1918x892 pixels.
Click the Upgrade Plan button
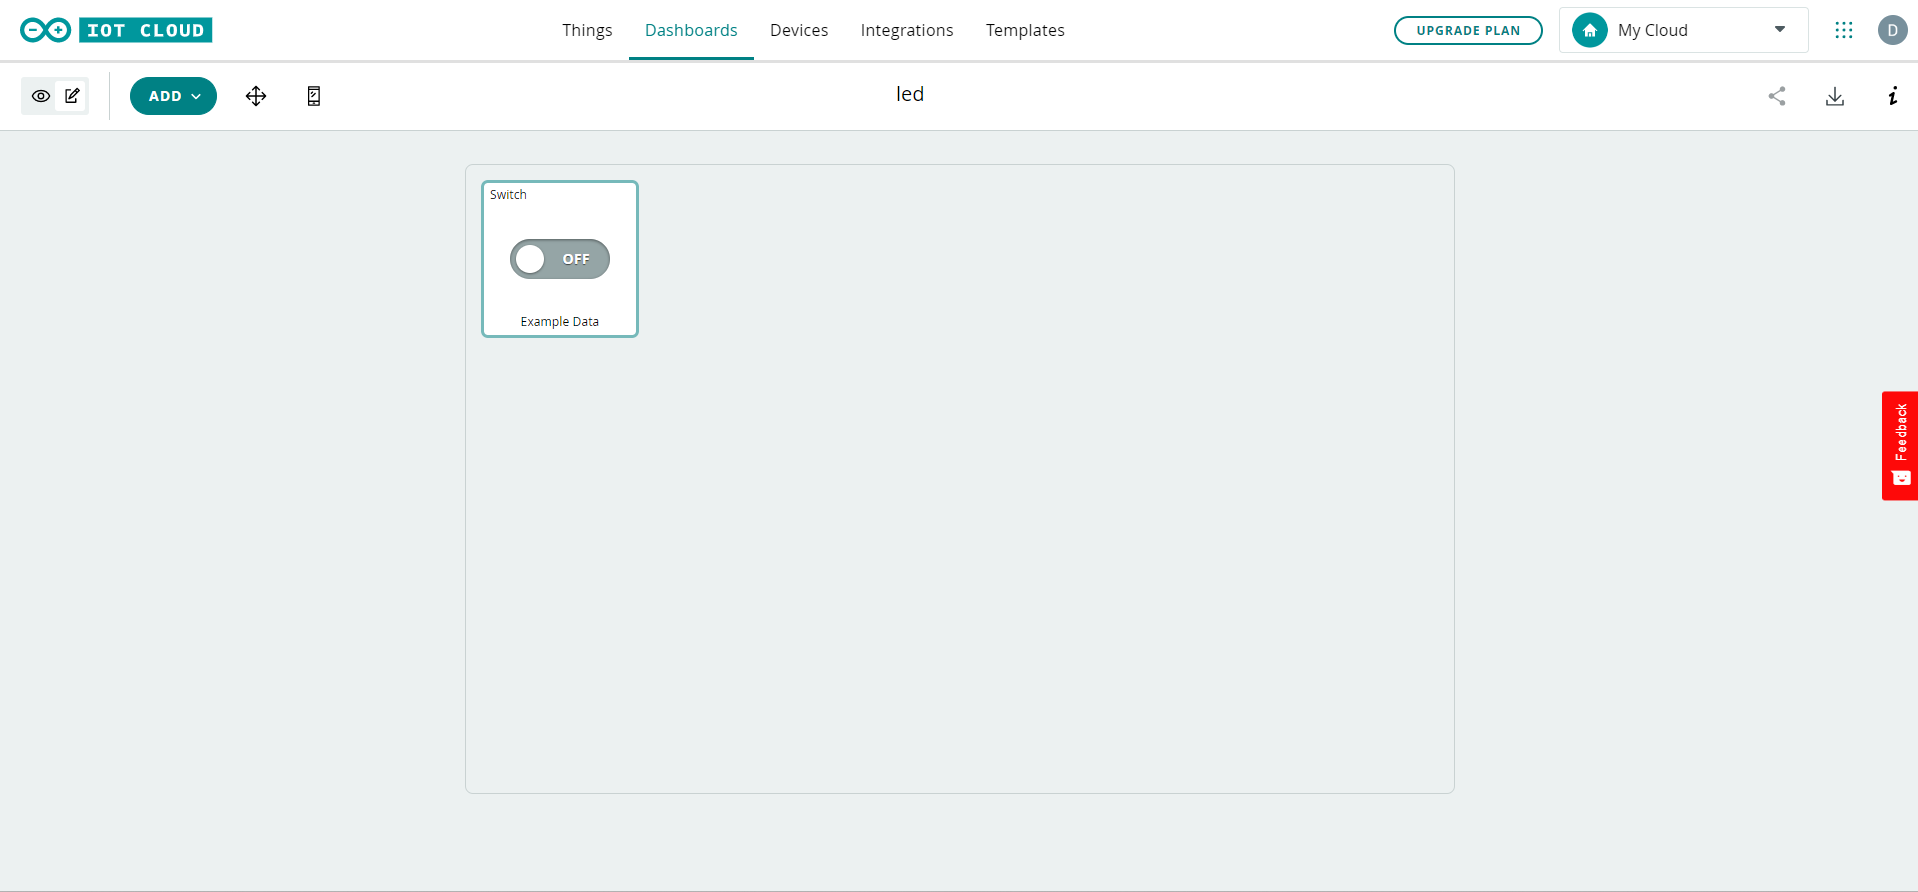[1468, 30]
